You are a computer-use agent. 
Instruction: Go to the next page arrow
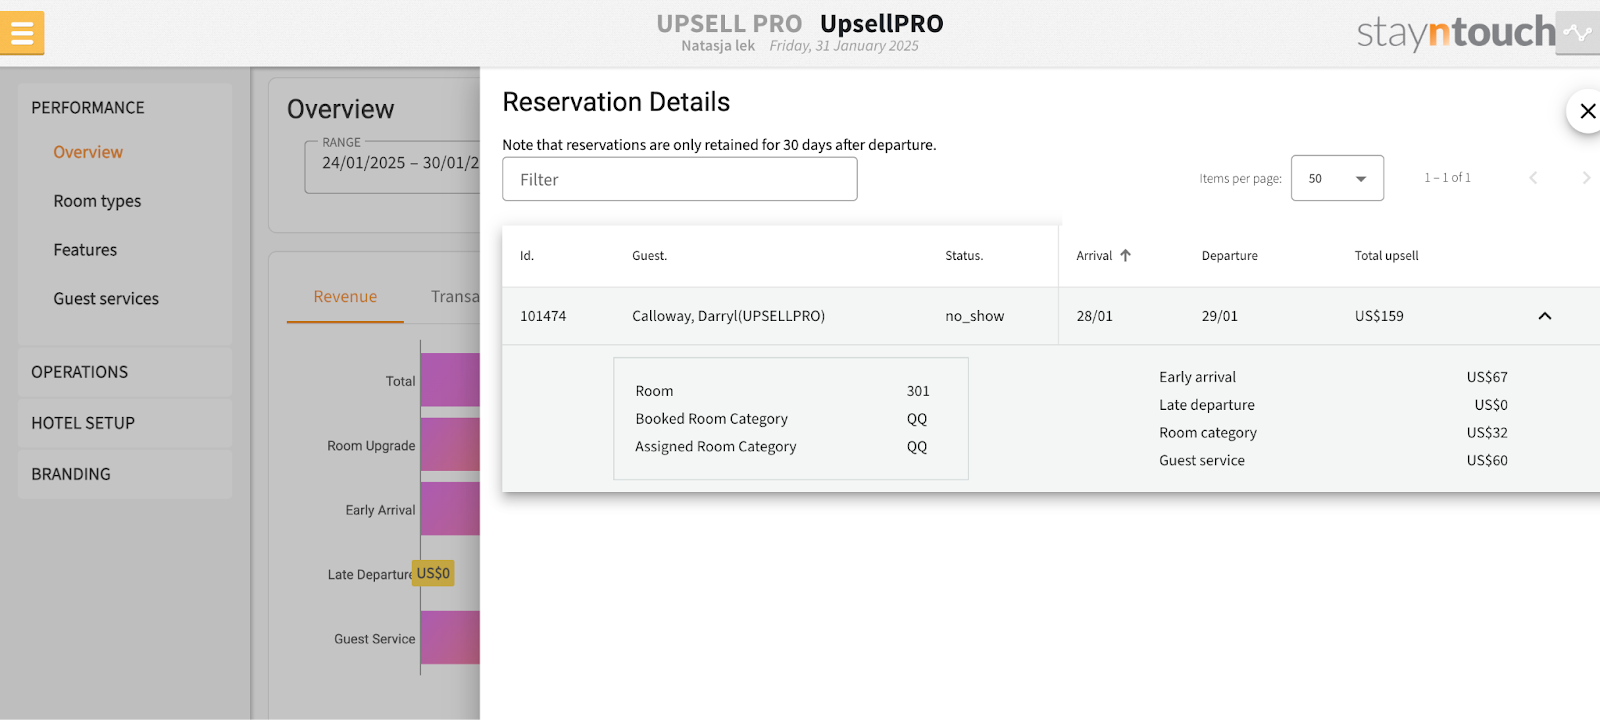(x=1586, y=178)
